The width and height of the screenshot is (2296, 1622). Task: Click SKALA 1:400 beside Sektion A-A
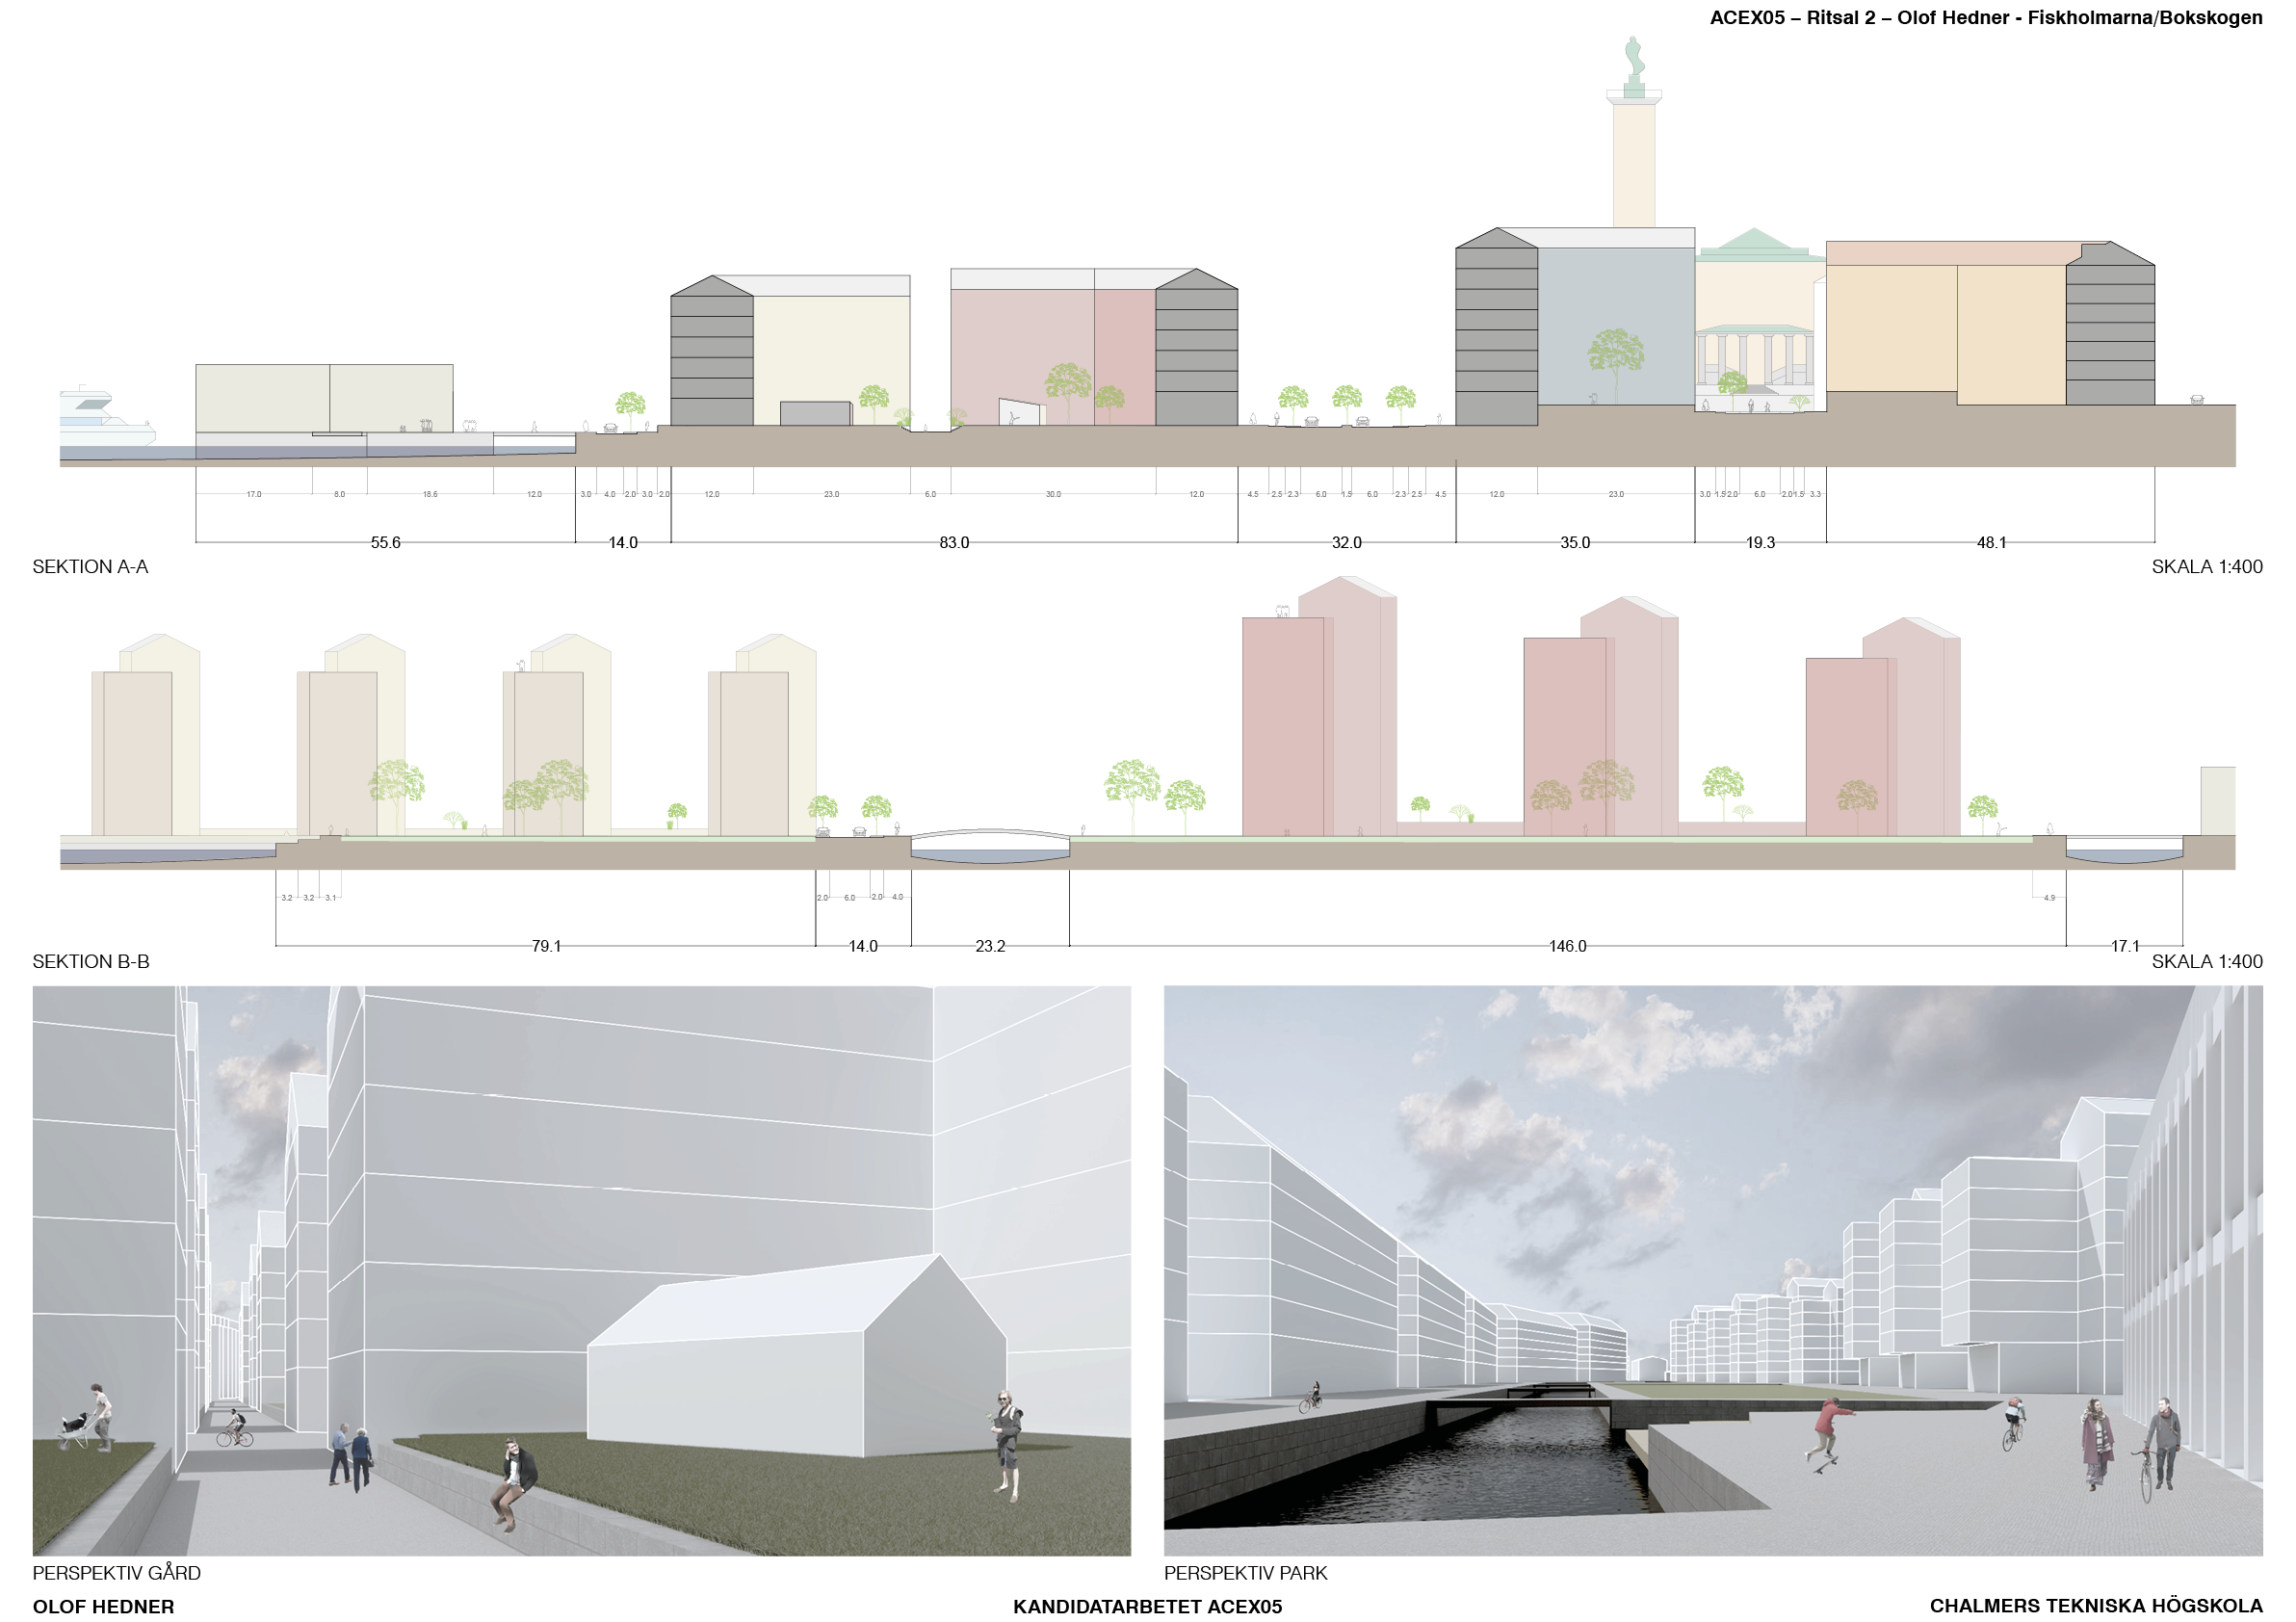click(x=2206, y=567)
